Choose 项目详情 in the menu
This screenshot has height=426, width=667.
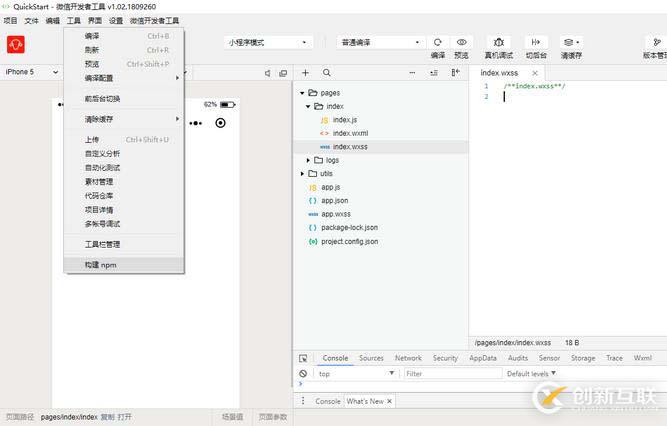(x=124, y=210)
